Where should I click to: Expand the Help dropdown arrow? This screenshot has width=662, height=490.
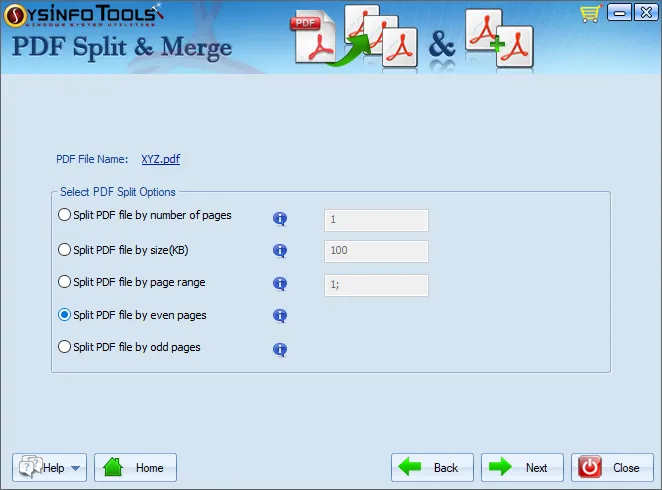pos(76,468)
